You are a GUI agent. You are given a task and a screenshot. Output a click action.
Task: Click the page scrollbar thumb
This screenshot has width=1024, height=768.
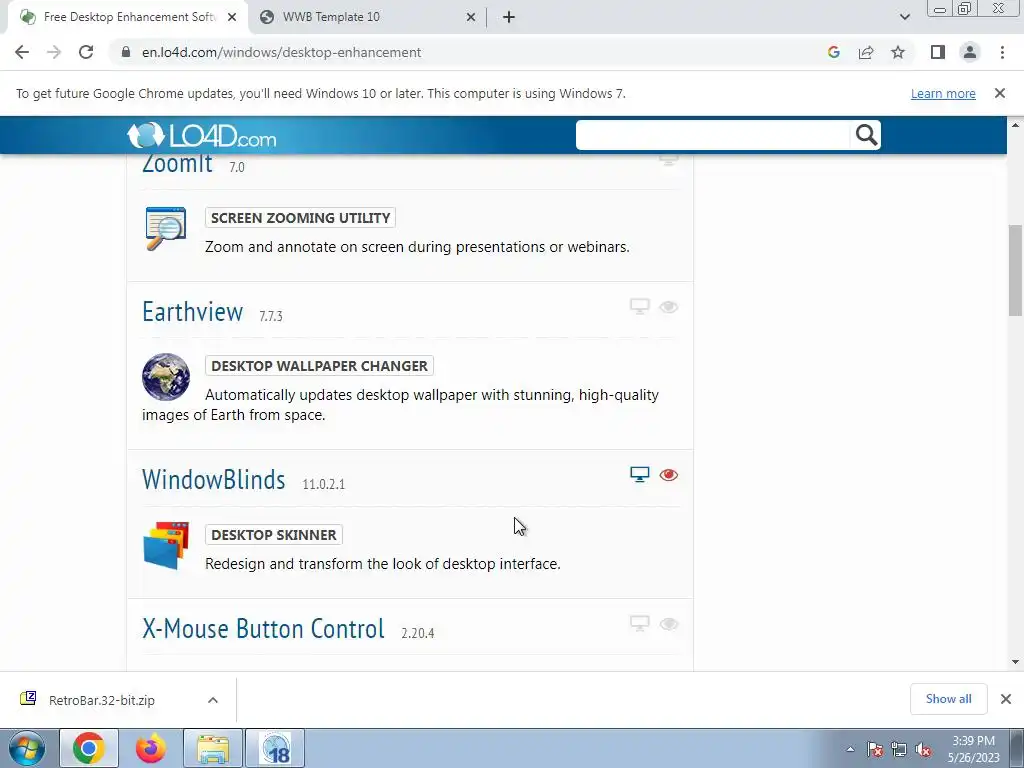tap(1016, 270)
